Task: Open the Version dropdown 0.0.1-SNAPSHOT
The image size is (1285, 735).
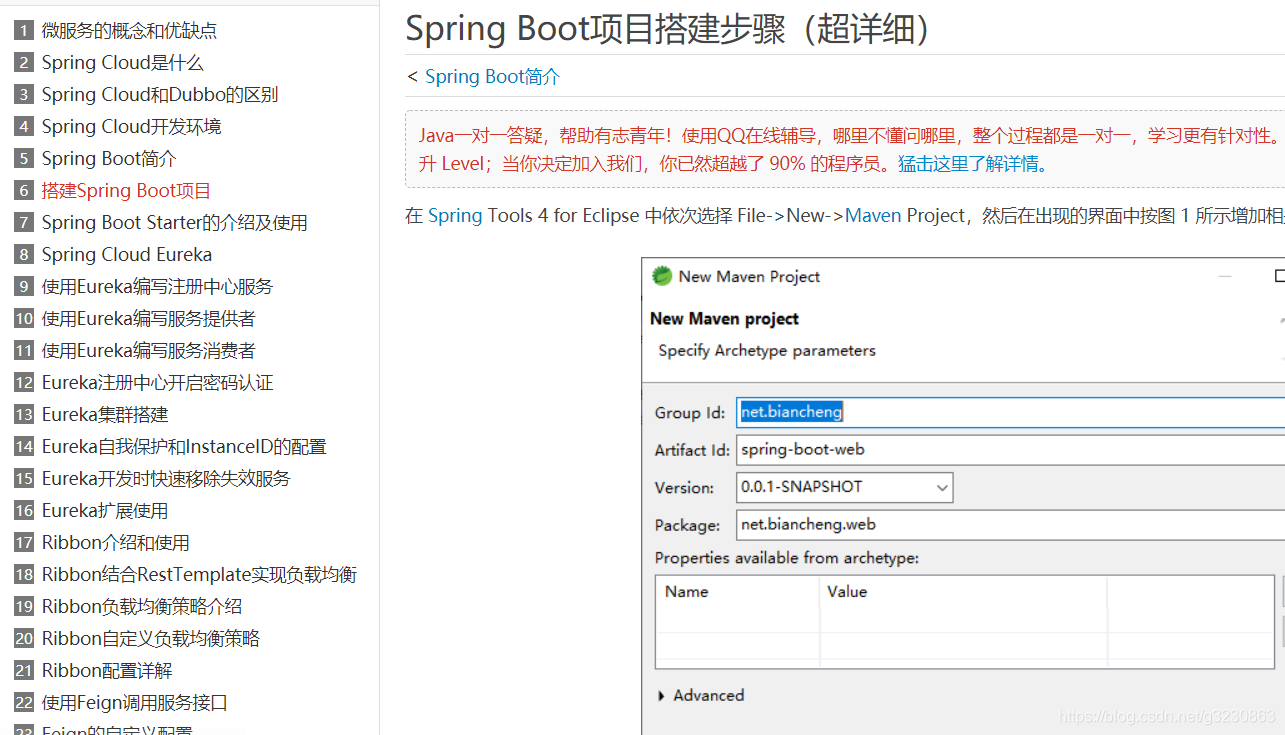Action: (845, 487)
